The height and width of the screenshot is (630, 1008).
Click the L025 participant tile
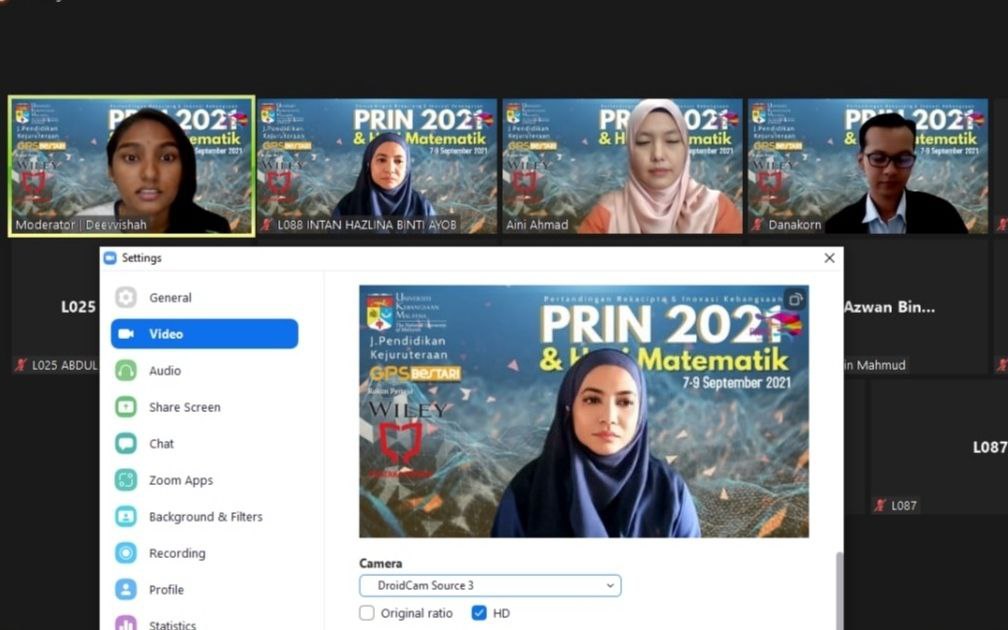coord(55,309)
